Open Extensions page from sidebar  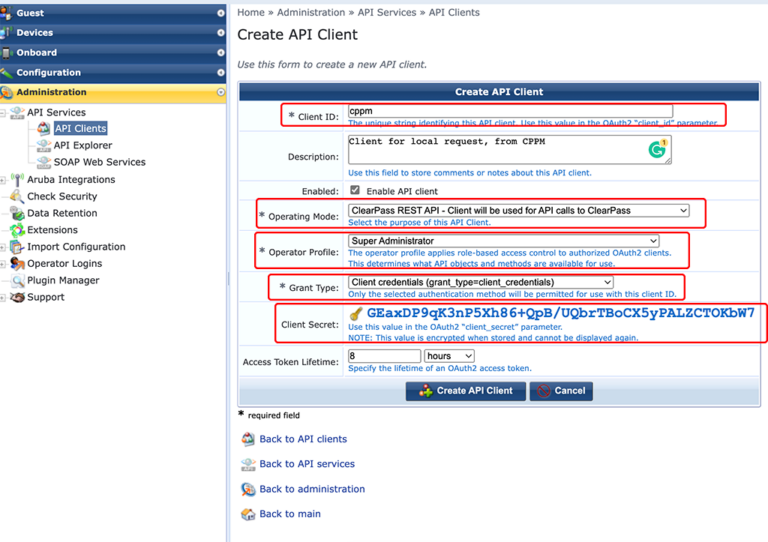pyautogui.click(x=52, y=230)
